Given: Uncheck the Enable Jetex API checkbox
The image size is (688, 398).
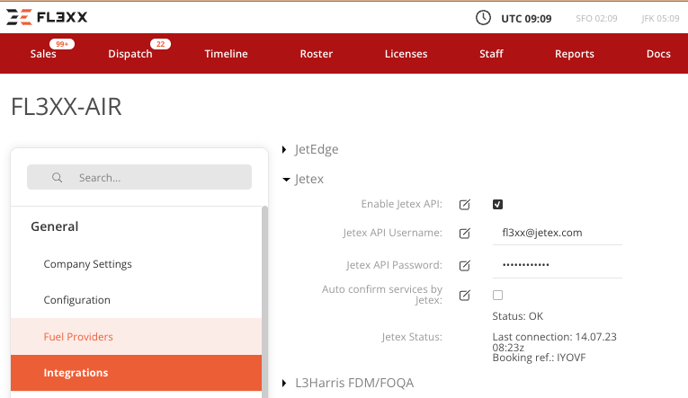Looking at the screenshot, I should [x=498, y=204].
